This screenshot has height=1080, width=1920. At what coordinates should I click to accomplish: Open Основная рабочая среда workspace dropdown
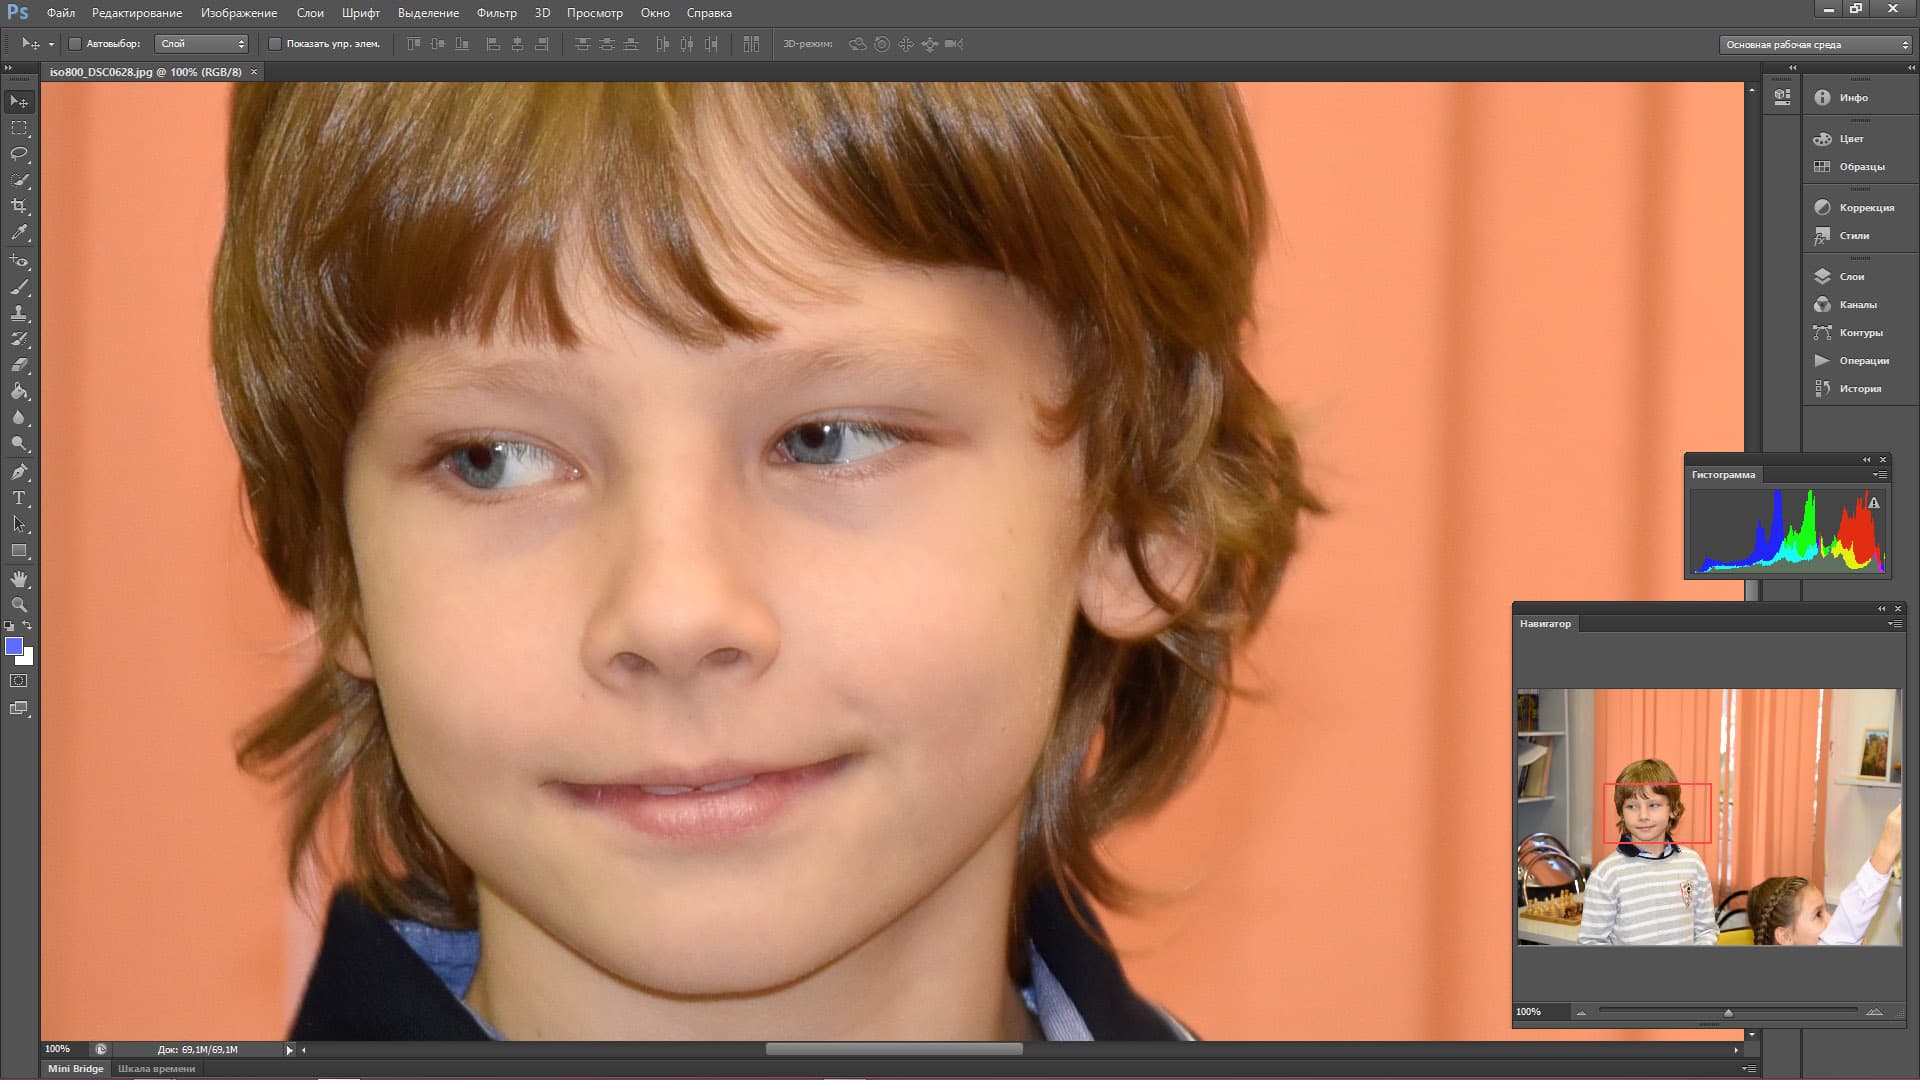1815,45
